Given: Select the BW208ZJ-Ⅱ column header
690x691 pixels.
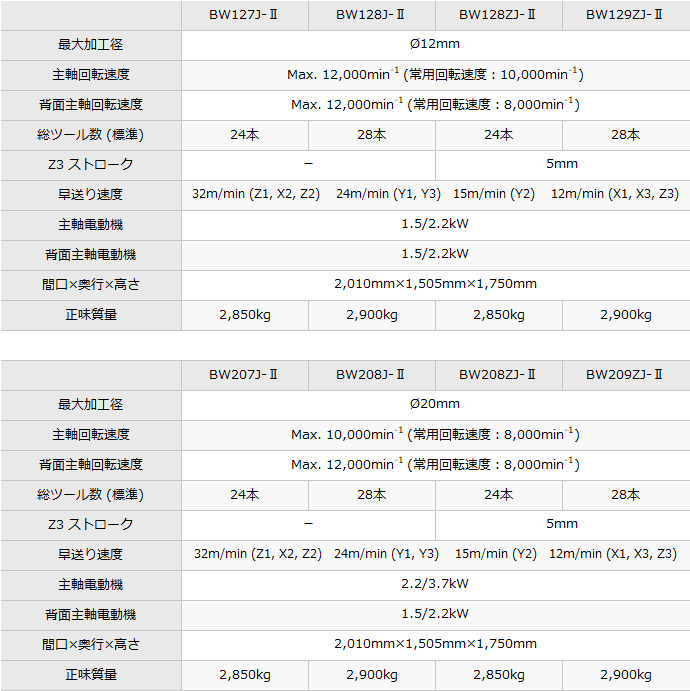Looking at the screenshot, I should coord(497,375).
